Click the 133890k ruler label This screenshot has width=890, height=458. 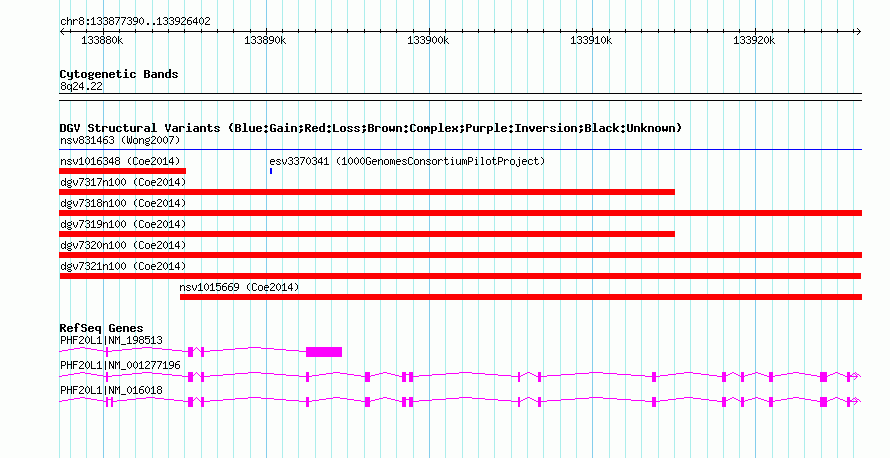[x=265, y=40]
